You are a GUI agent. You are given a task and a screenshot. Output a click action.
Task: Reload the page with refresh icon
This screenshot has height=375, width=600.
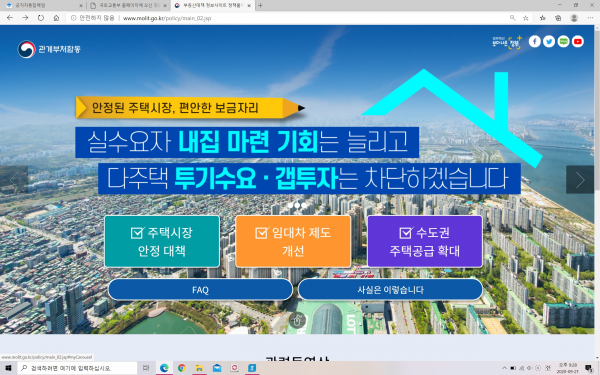[x=41, y=18]
